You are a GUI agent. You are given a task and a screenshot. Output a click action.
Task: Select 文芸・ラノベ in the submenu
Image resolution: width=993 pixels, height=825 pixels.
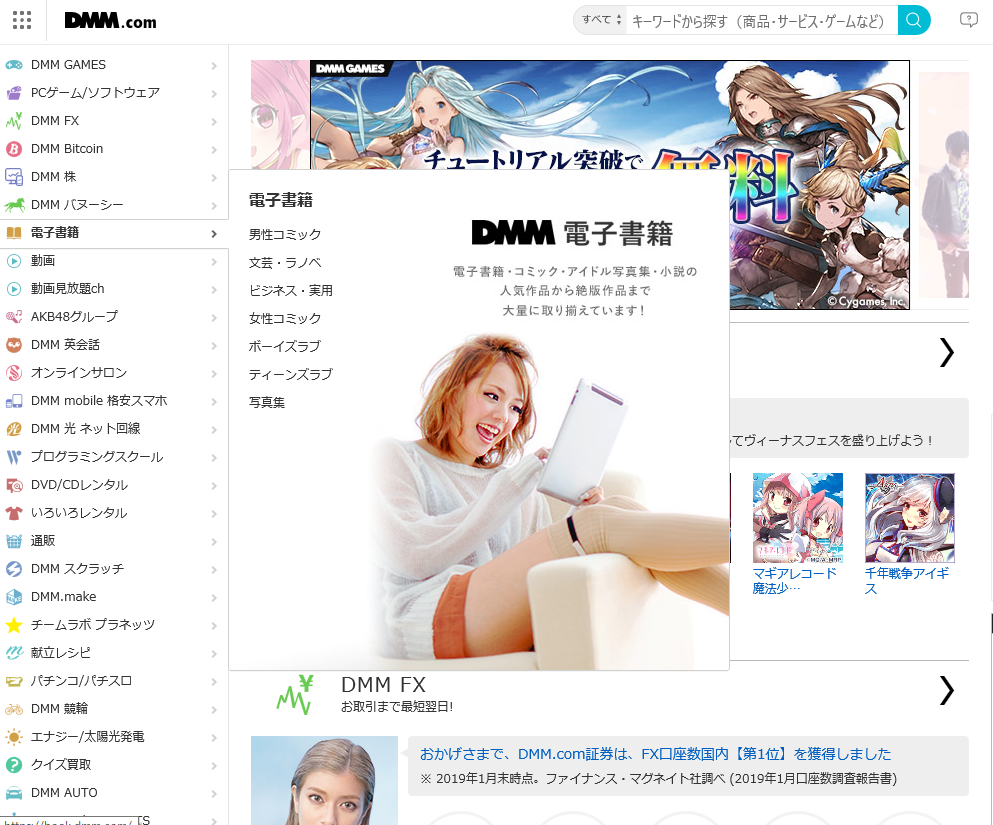click(x=285, y=262)
